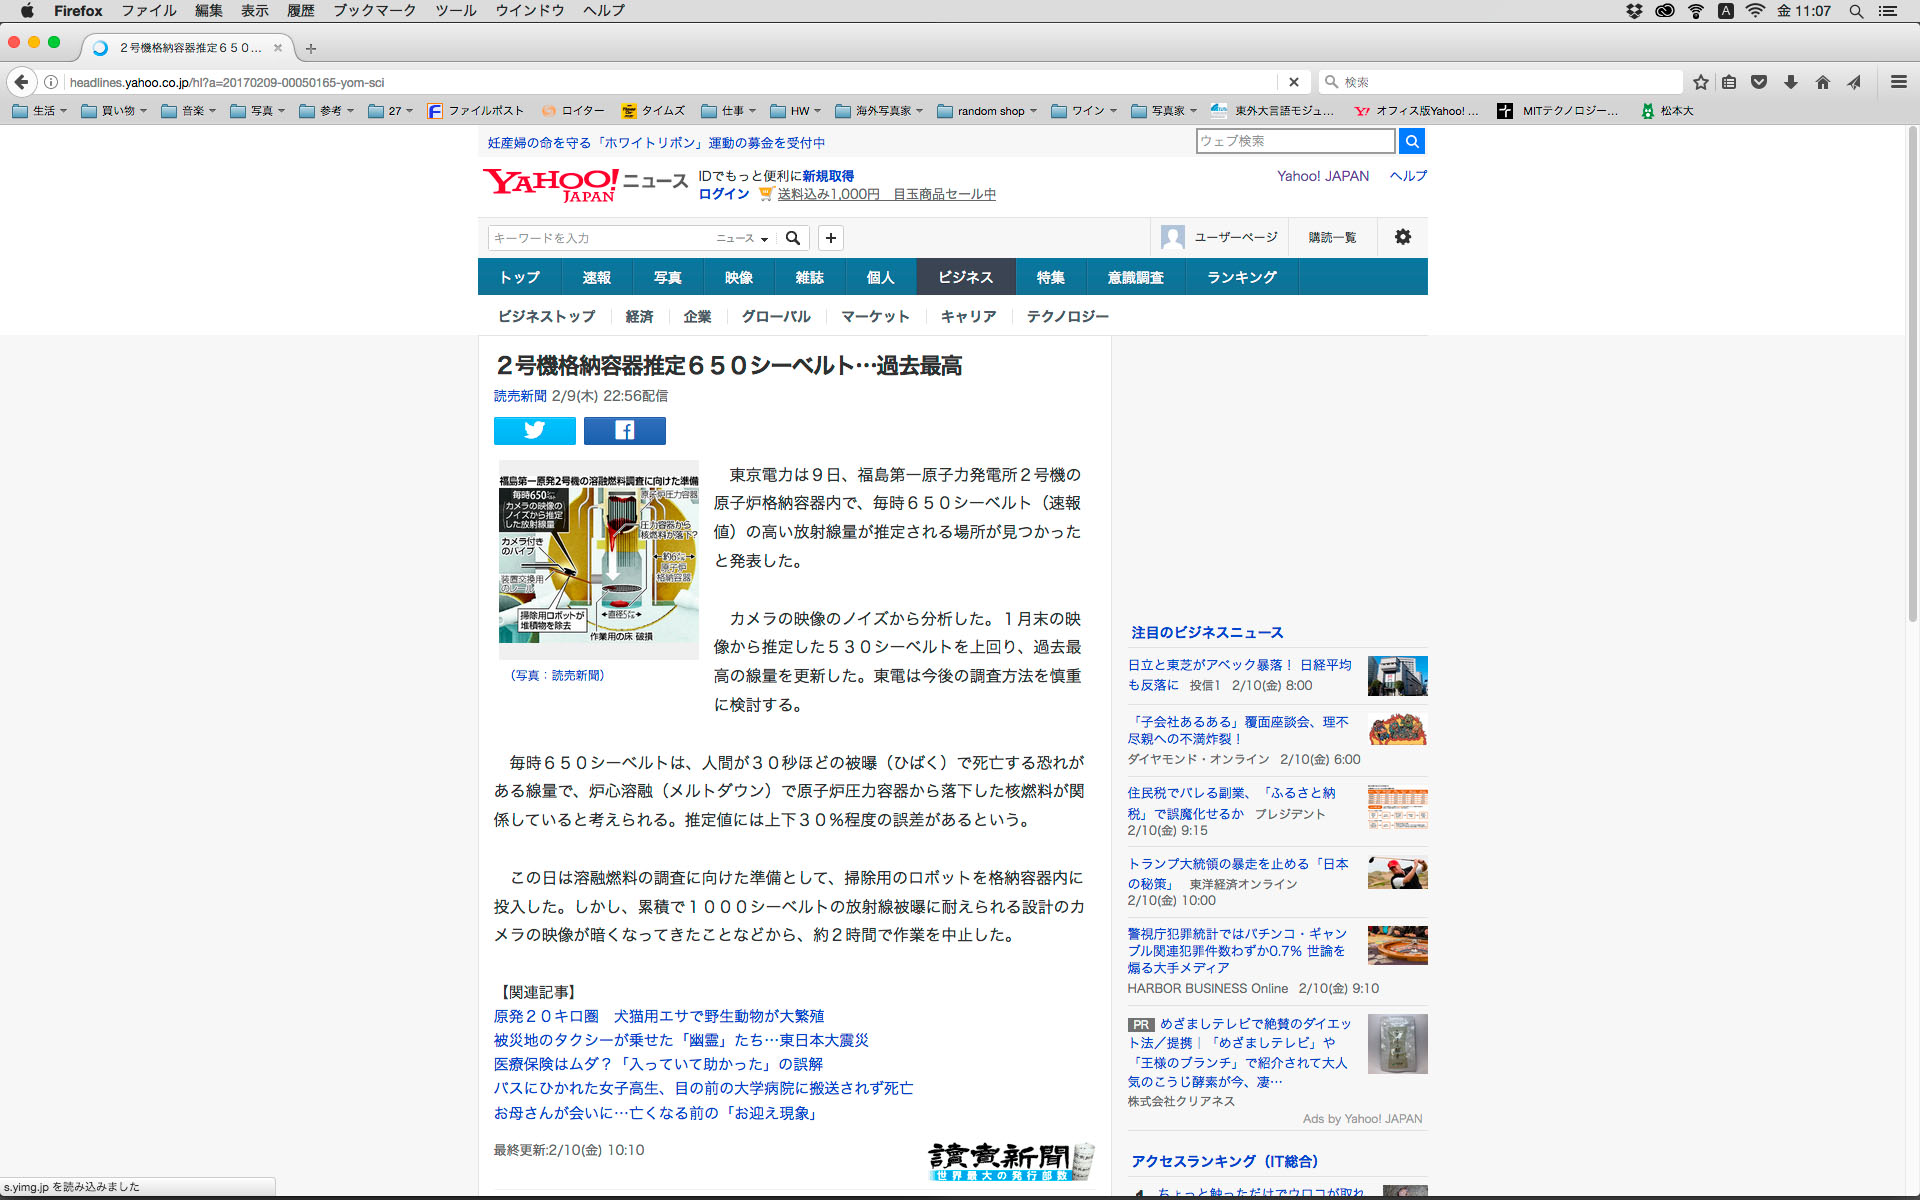Share article via Facebook icon
Image resolution: width=1920 pixels, height=1200 pixels.
(x=624, y=431)
